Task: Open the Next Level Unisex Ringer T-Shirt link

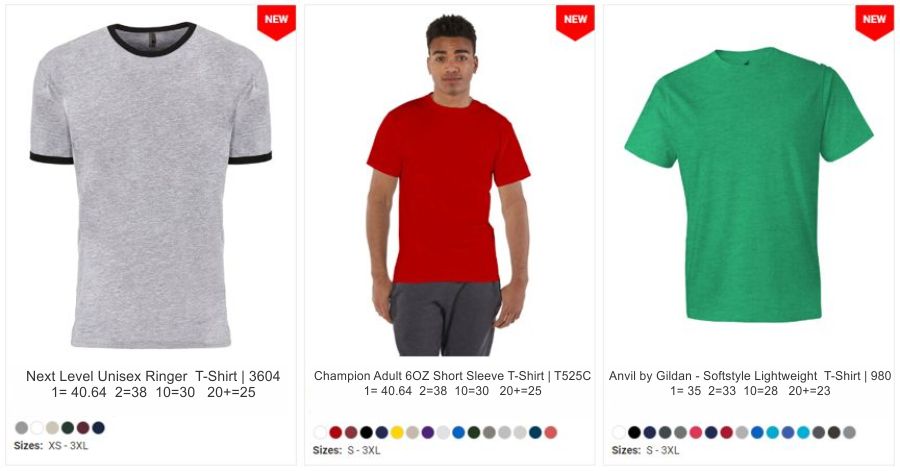Action: 153,376
